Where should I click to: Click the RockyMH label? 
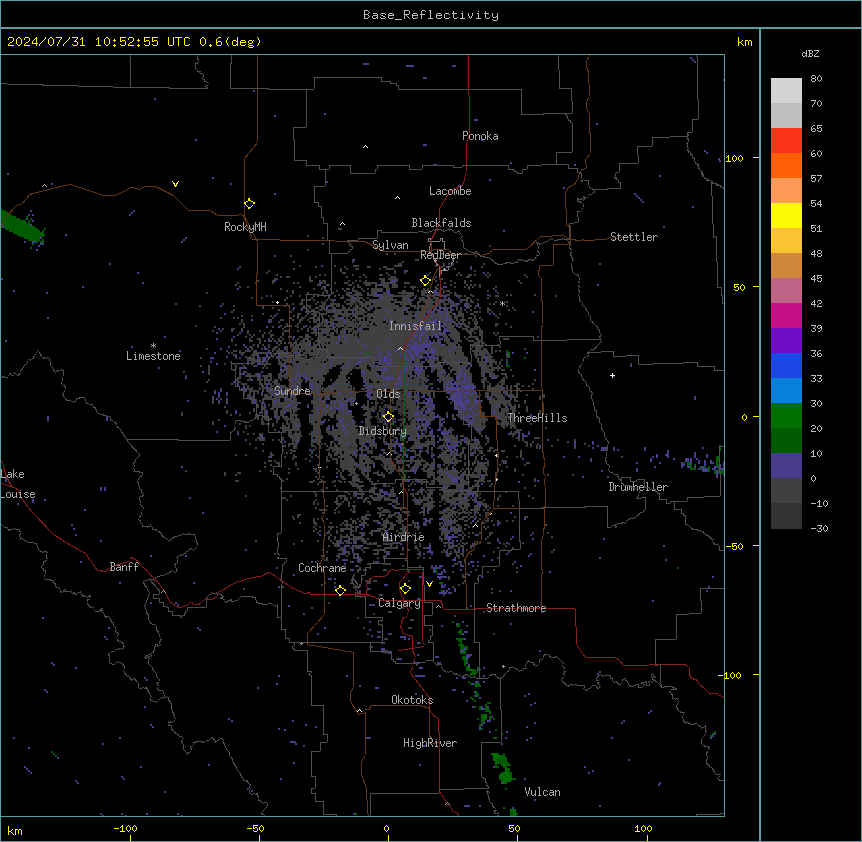click(x=245, y=227)
